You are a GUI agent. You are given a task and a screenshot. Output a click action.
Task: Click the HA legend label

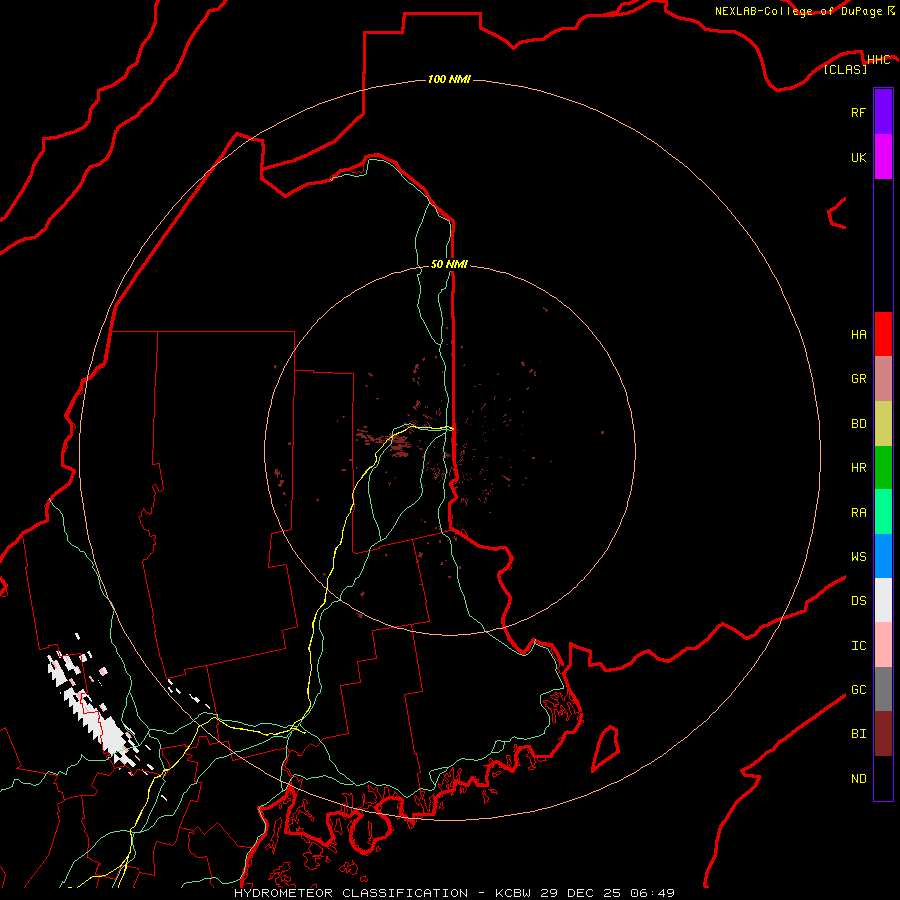tap(858, 334)
